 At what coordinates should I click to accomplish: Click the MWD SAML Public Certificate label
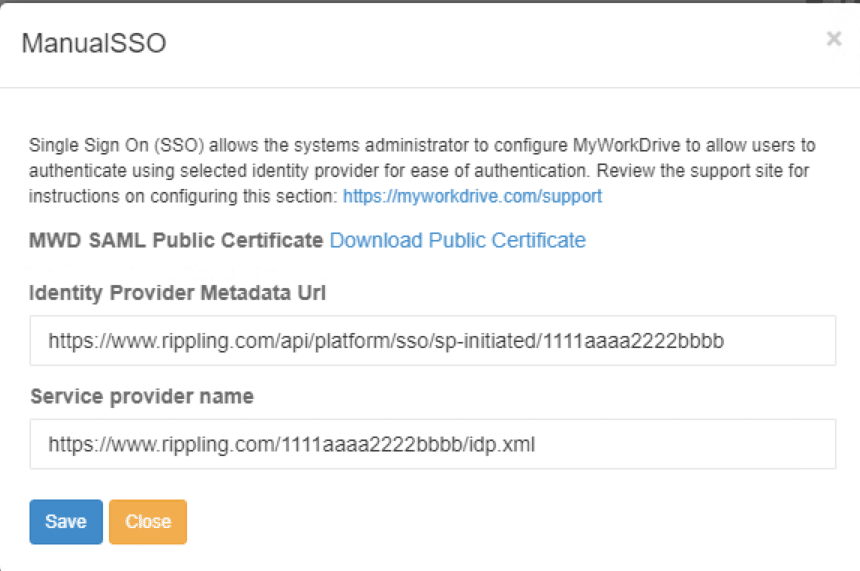176,240
